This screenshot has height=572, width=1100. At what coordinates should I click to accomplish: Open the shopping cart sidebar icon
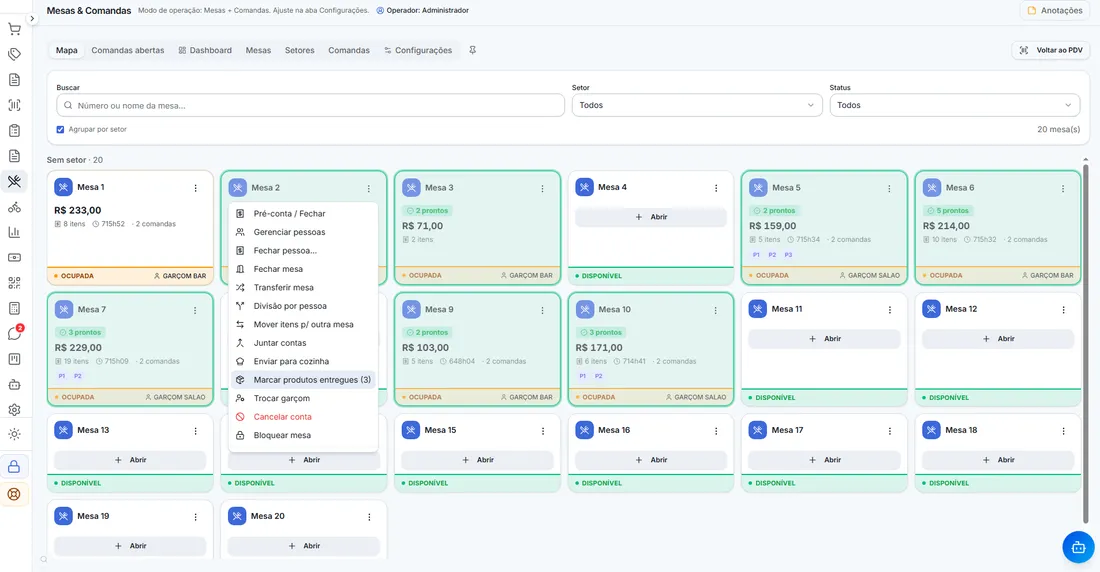coord(14,29)
